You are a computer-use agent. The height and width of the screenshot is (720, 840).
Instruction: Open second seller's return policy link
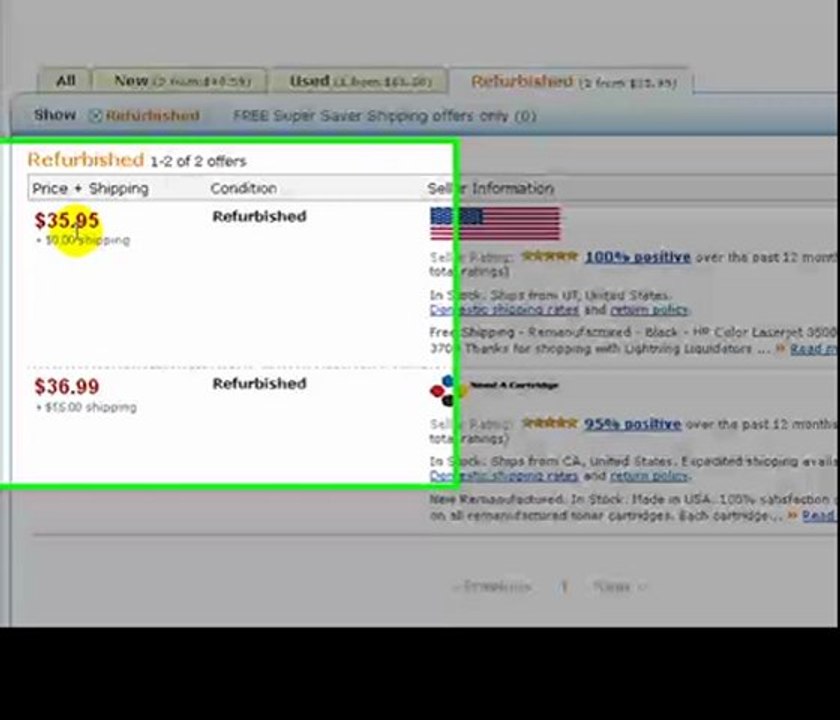pos(650,476)
